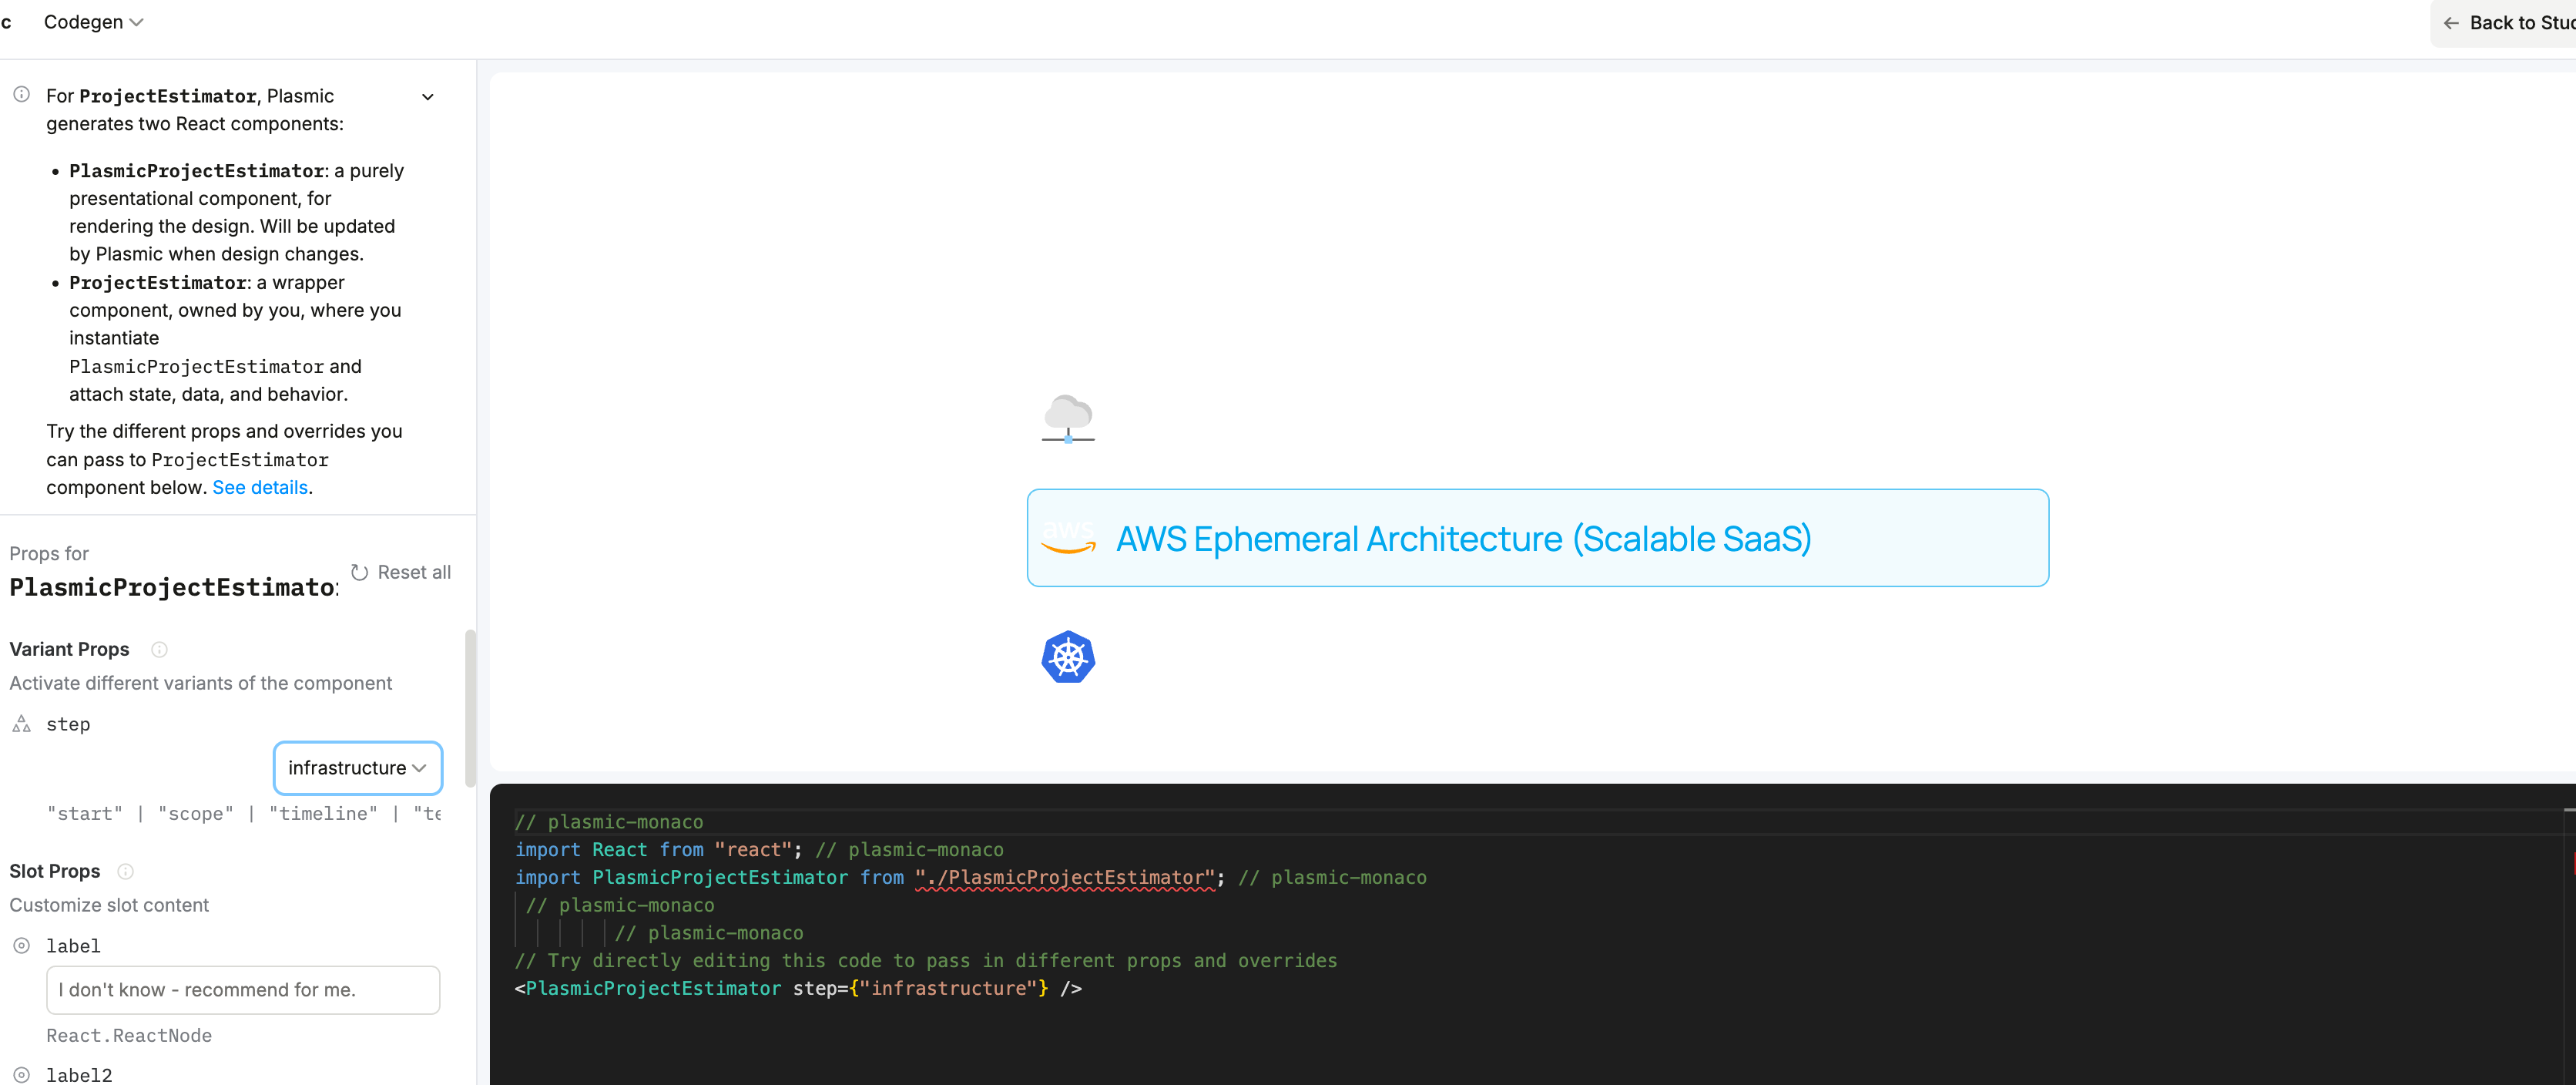Collapse the ProjectEstimator description section
2576x1085 pixels.
pyautogui.click(x=428, y=97)
